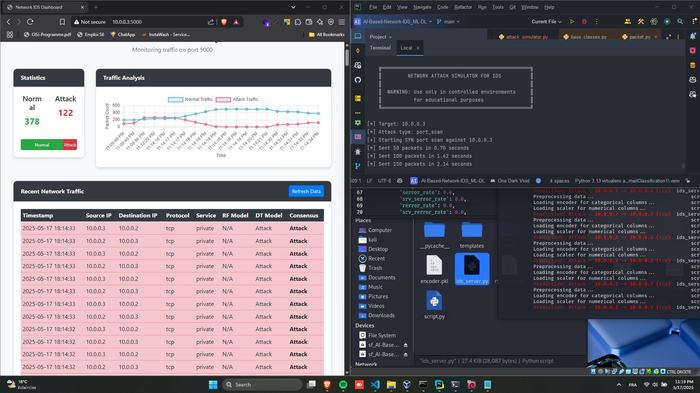700x393 pixels.
Task: Click the hammer tools icon in PyCharm toolbar
Action: click(x=641, y=21)
